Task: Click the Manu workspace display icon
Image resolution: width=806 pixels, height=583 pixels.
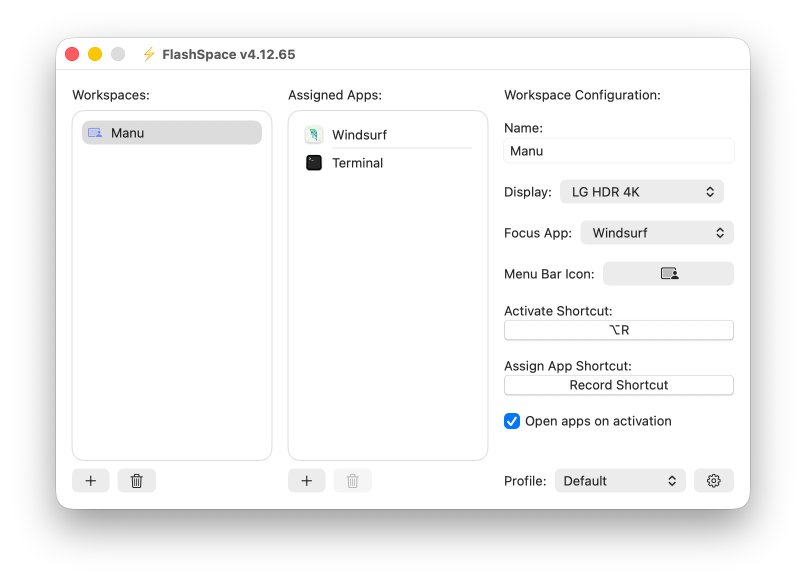Action: tap(95, 133)
